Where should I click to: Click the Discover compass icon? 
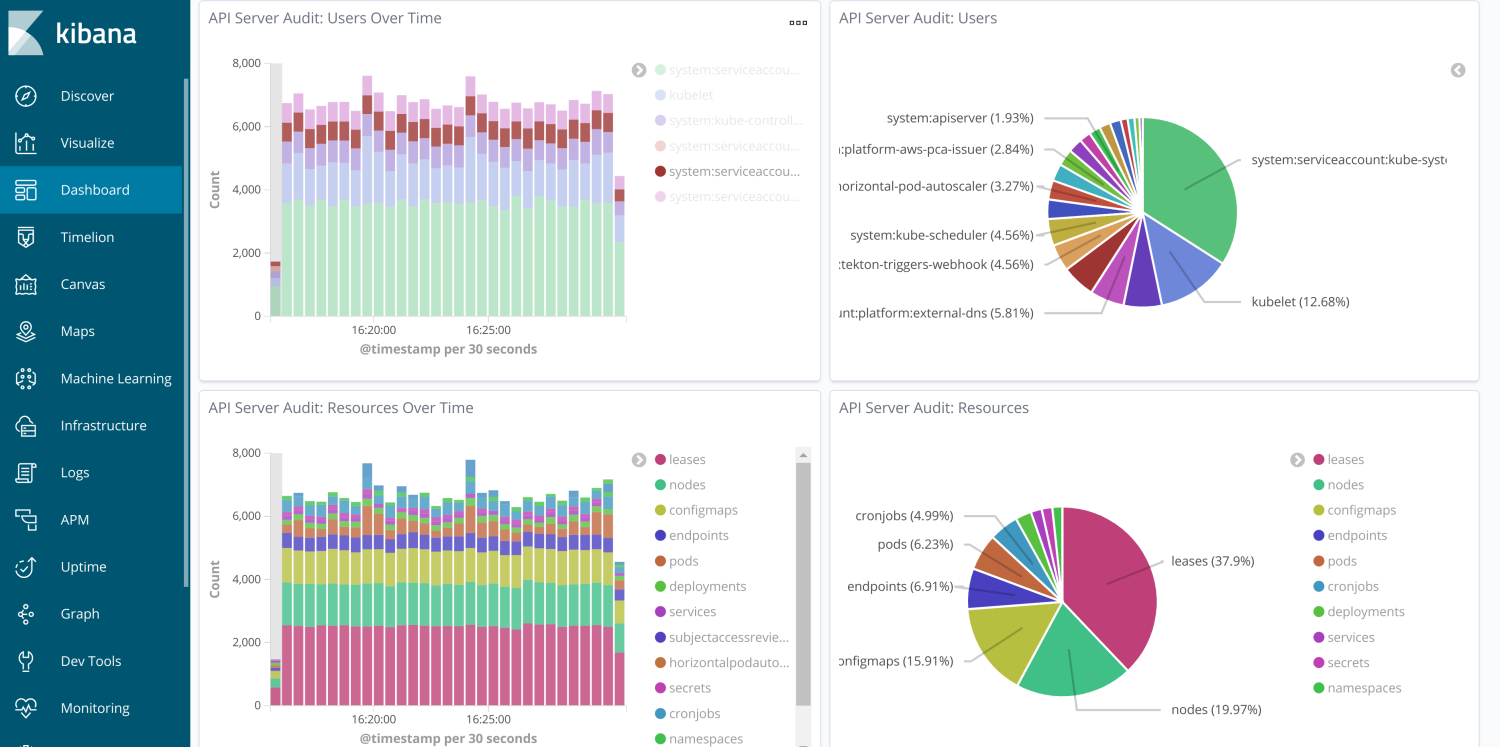[x=26, y=96]
